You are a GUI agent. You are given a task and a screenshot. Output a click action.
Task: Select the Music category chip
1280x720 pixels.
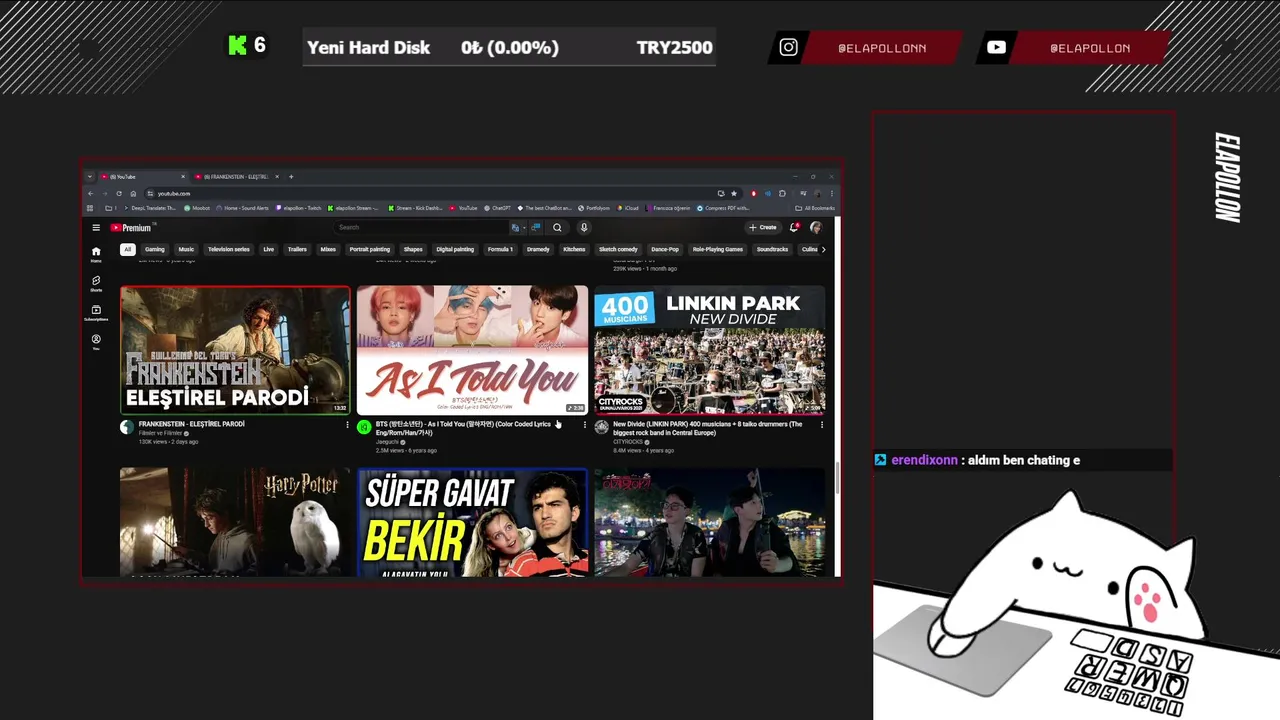click(x=186, y=249)
